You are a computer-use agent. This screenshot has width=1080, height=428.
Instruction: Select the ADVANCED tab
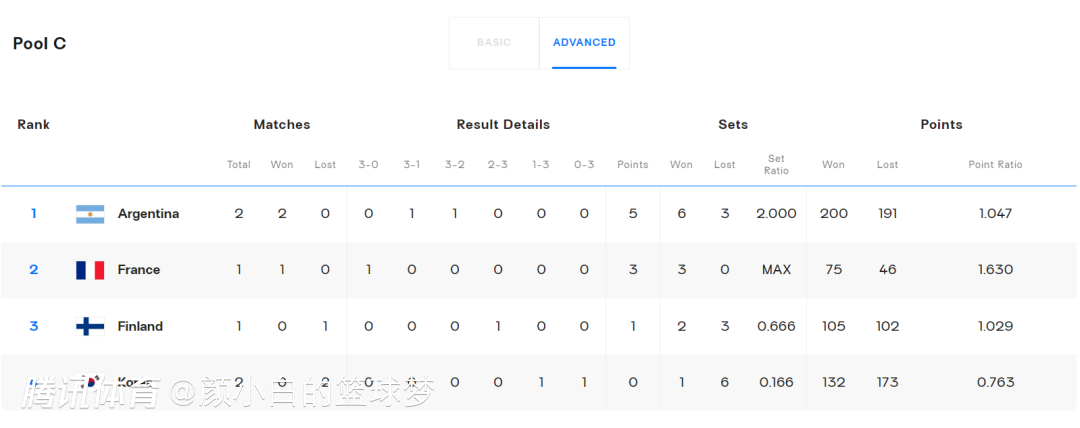(584, 43)
